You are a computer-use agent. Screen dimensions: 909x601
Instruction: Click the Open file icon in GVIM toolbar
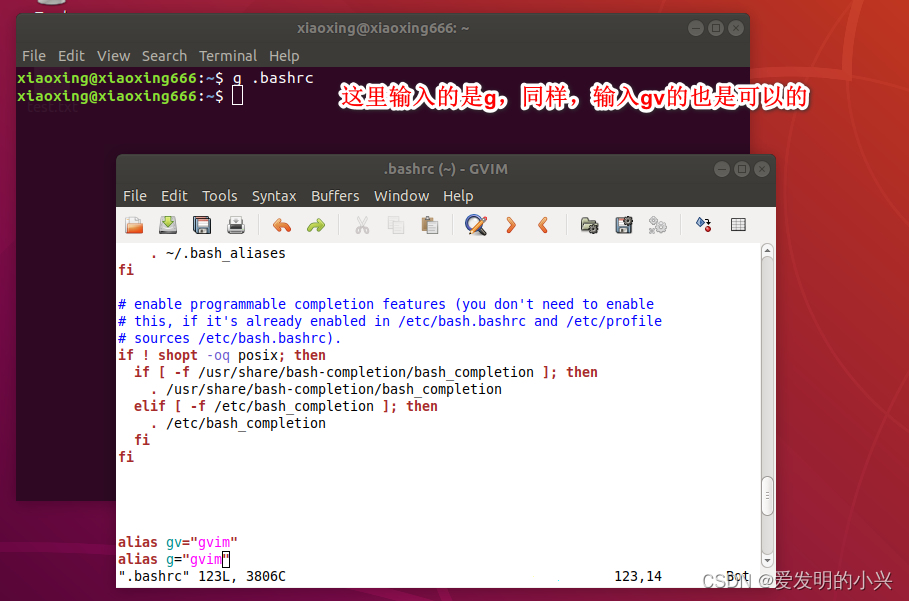(x=134, y=225)
